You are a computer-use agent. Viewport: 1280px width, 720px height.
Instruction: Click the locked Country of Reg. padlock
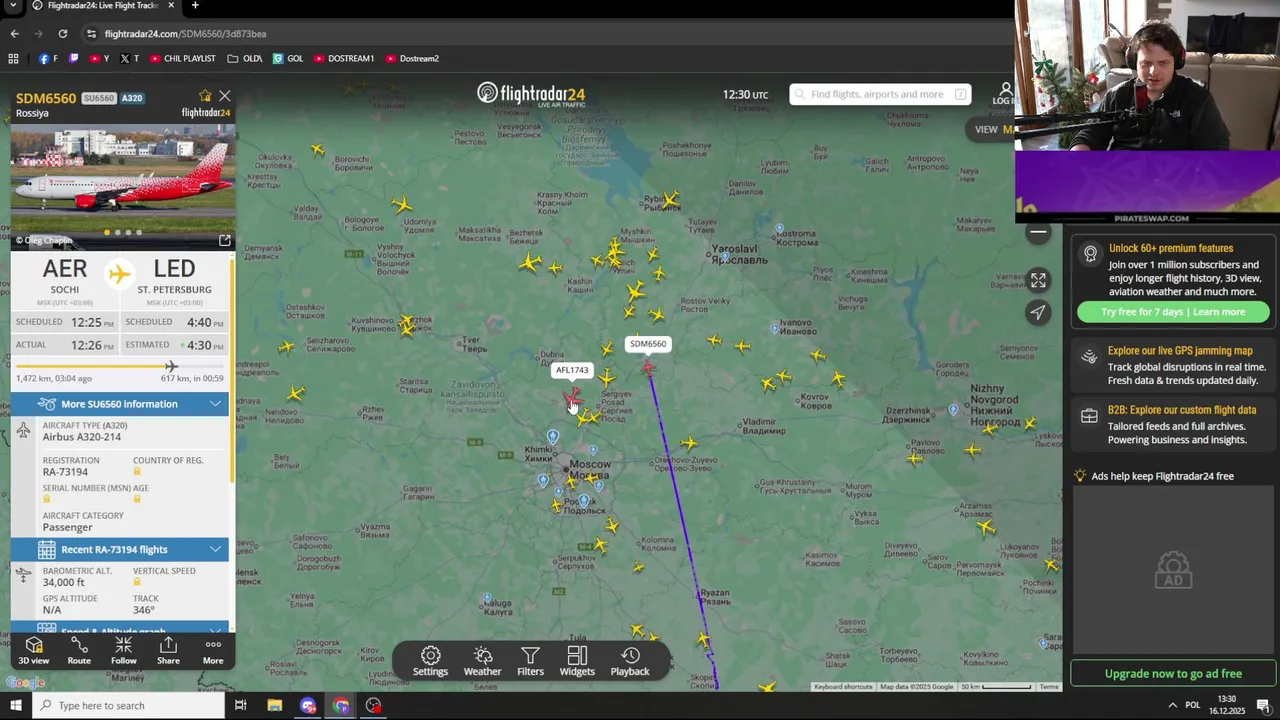coord(137,472)
